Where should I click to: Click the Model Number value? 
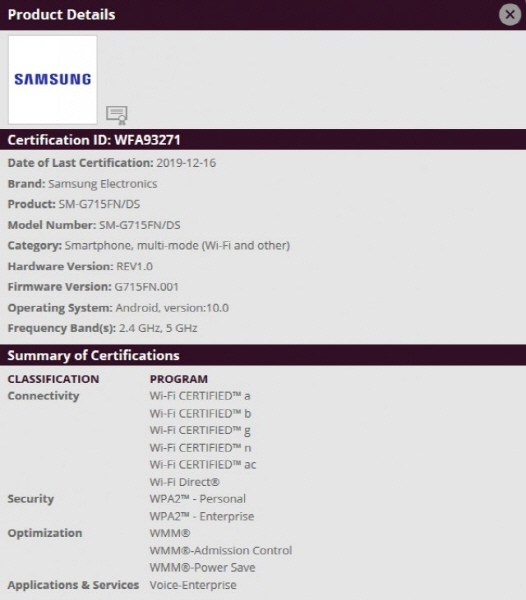pos(140,225)
